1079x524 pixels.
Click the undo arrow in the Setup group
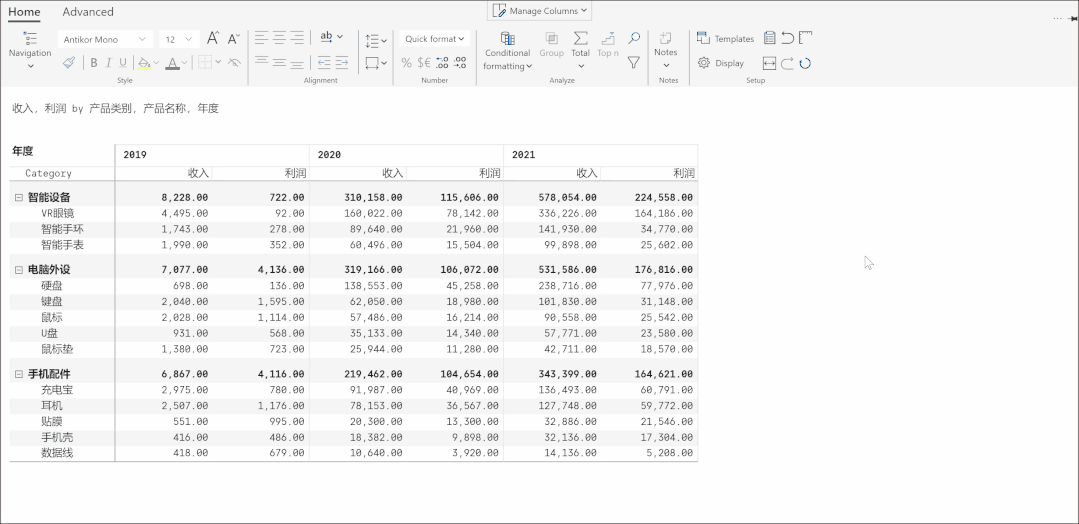pyautogui.click(x=787, y=39)
